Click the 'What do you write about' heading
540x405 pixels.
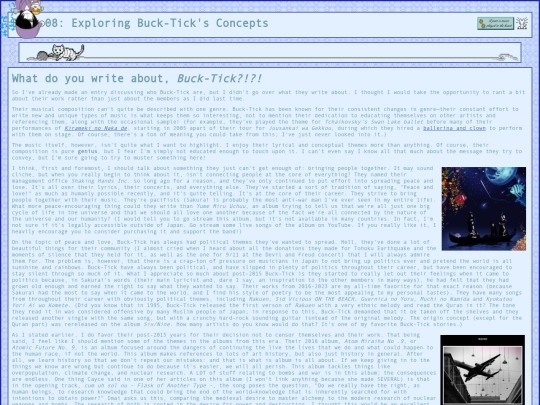coord(137,78)
